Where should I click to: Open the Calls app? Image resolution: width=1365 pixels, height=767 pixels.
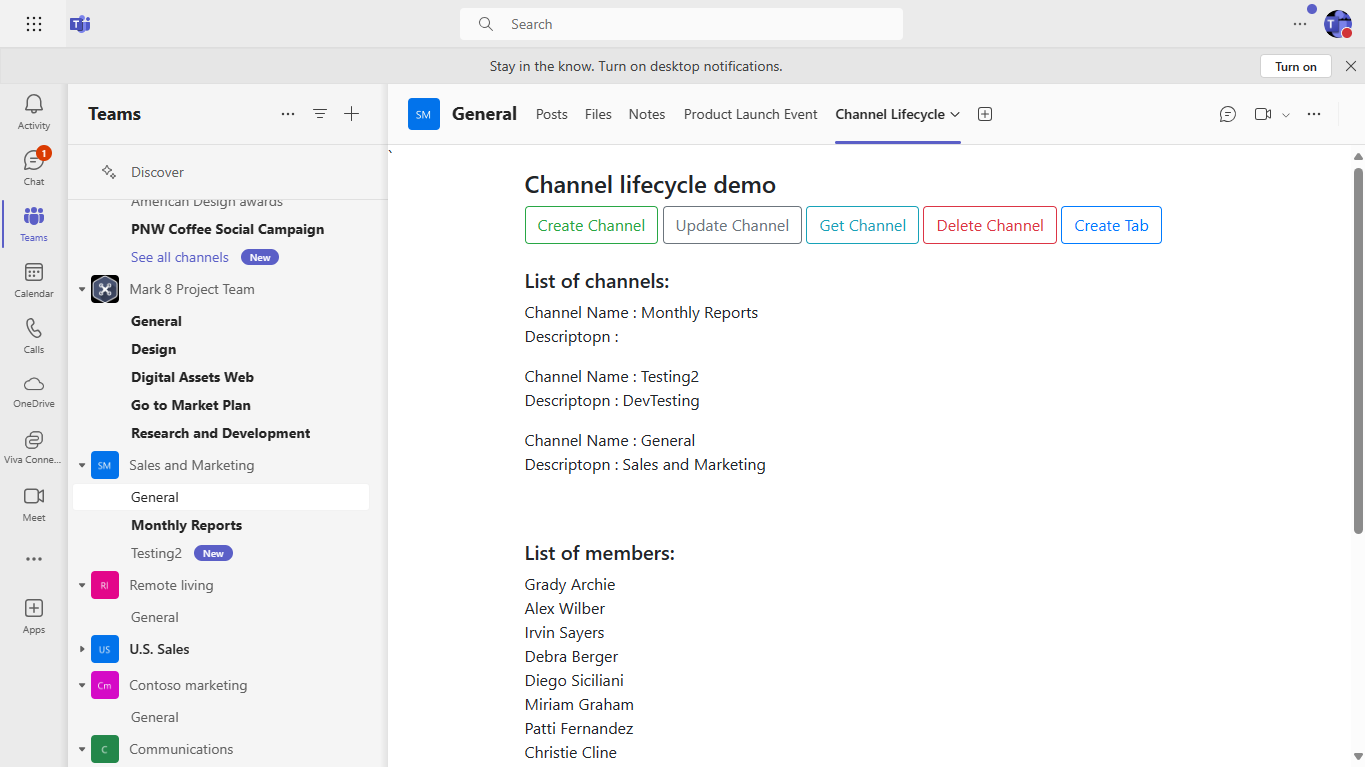click(x=34, y=336)
